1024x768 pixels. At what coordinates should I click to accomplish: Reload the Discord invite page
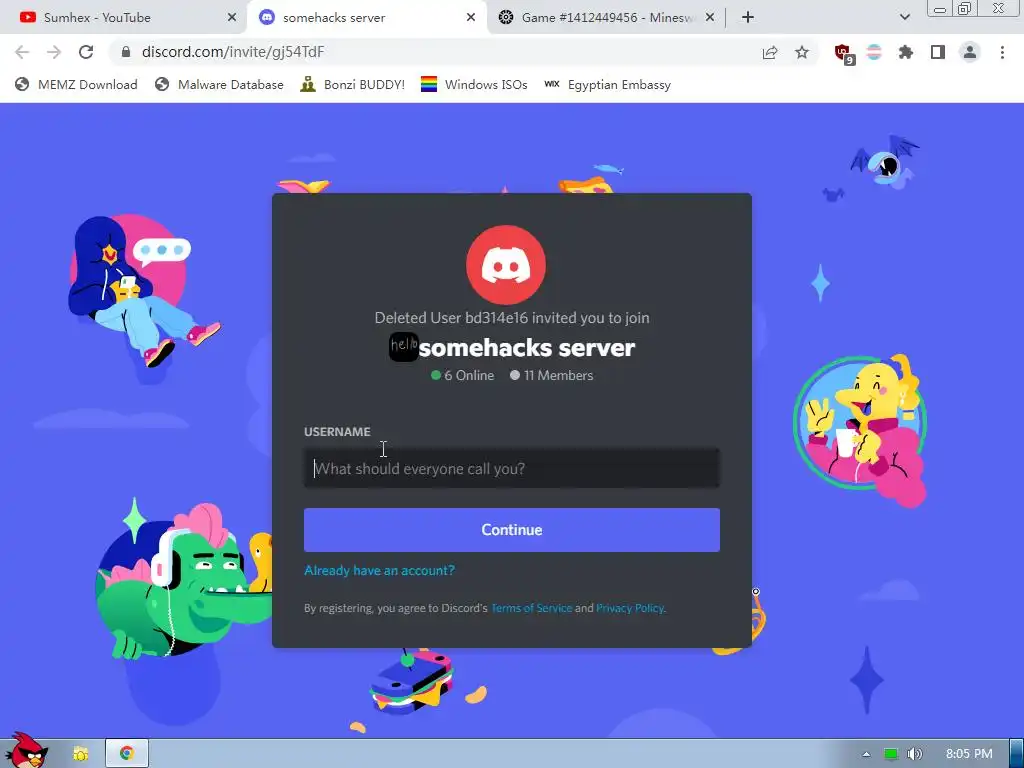coord(86,52)
